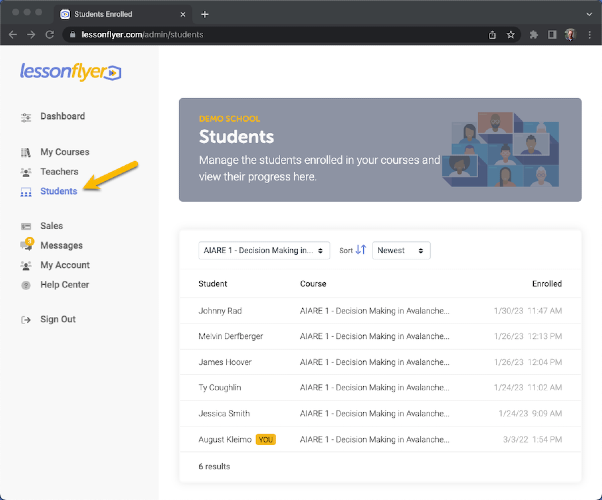Close the Students Enrolled tab
The image size is (602, 500).
coord(183,14)
